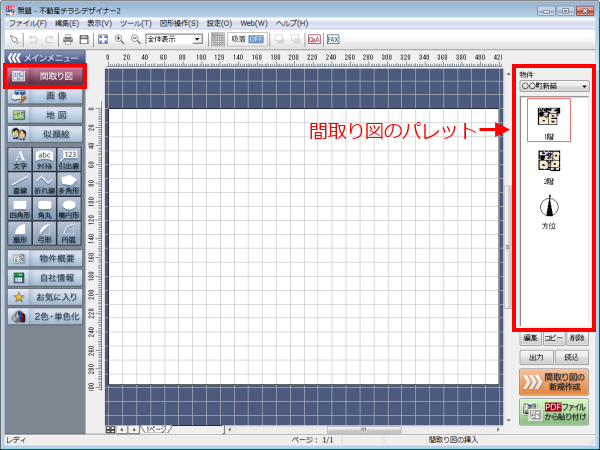This screenshot has height=450, width=600.
Task: Click the zoom in magnifier icon
Action: pos(119,39)
